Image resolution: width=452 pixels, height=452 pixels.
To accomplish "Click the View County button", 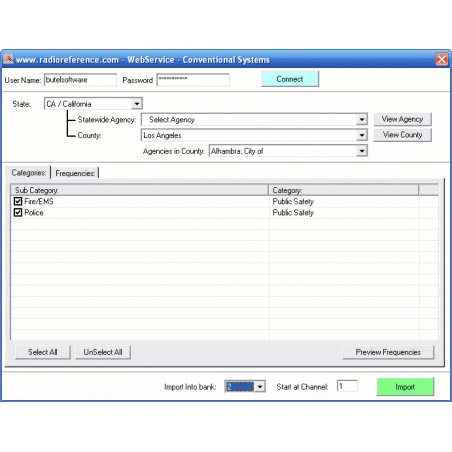I will click(x=402, y=135).
